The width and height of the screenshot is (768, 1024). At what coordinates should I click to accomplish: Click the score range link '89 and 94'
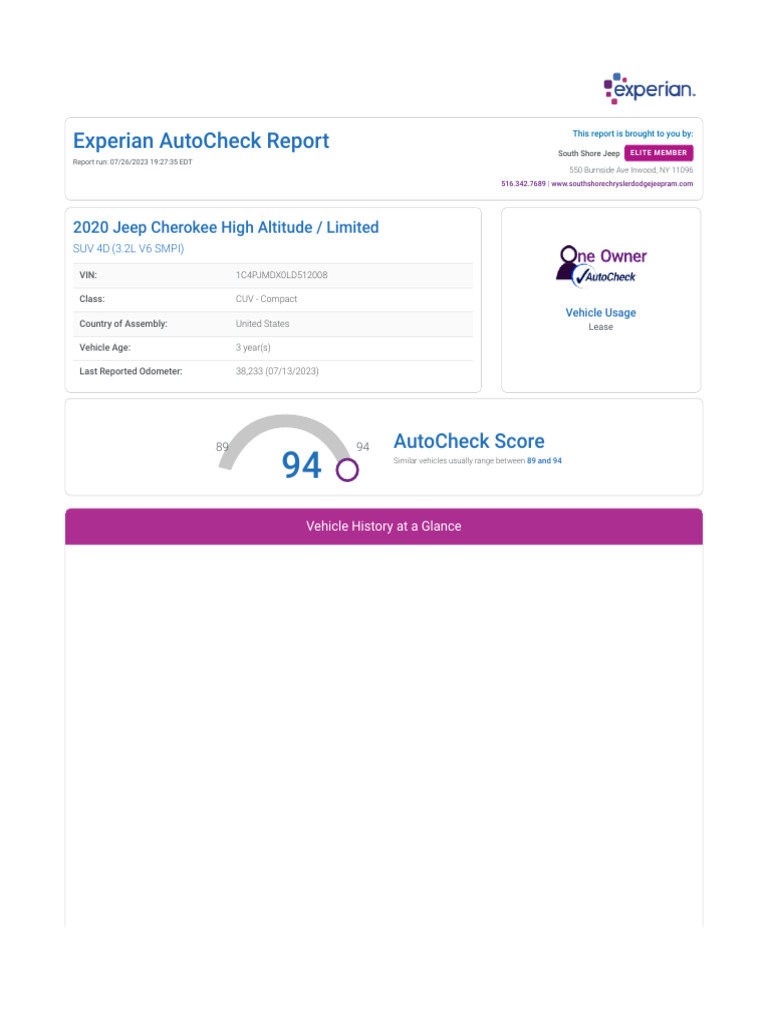click(x=544, y=460)
